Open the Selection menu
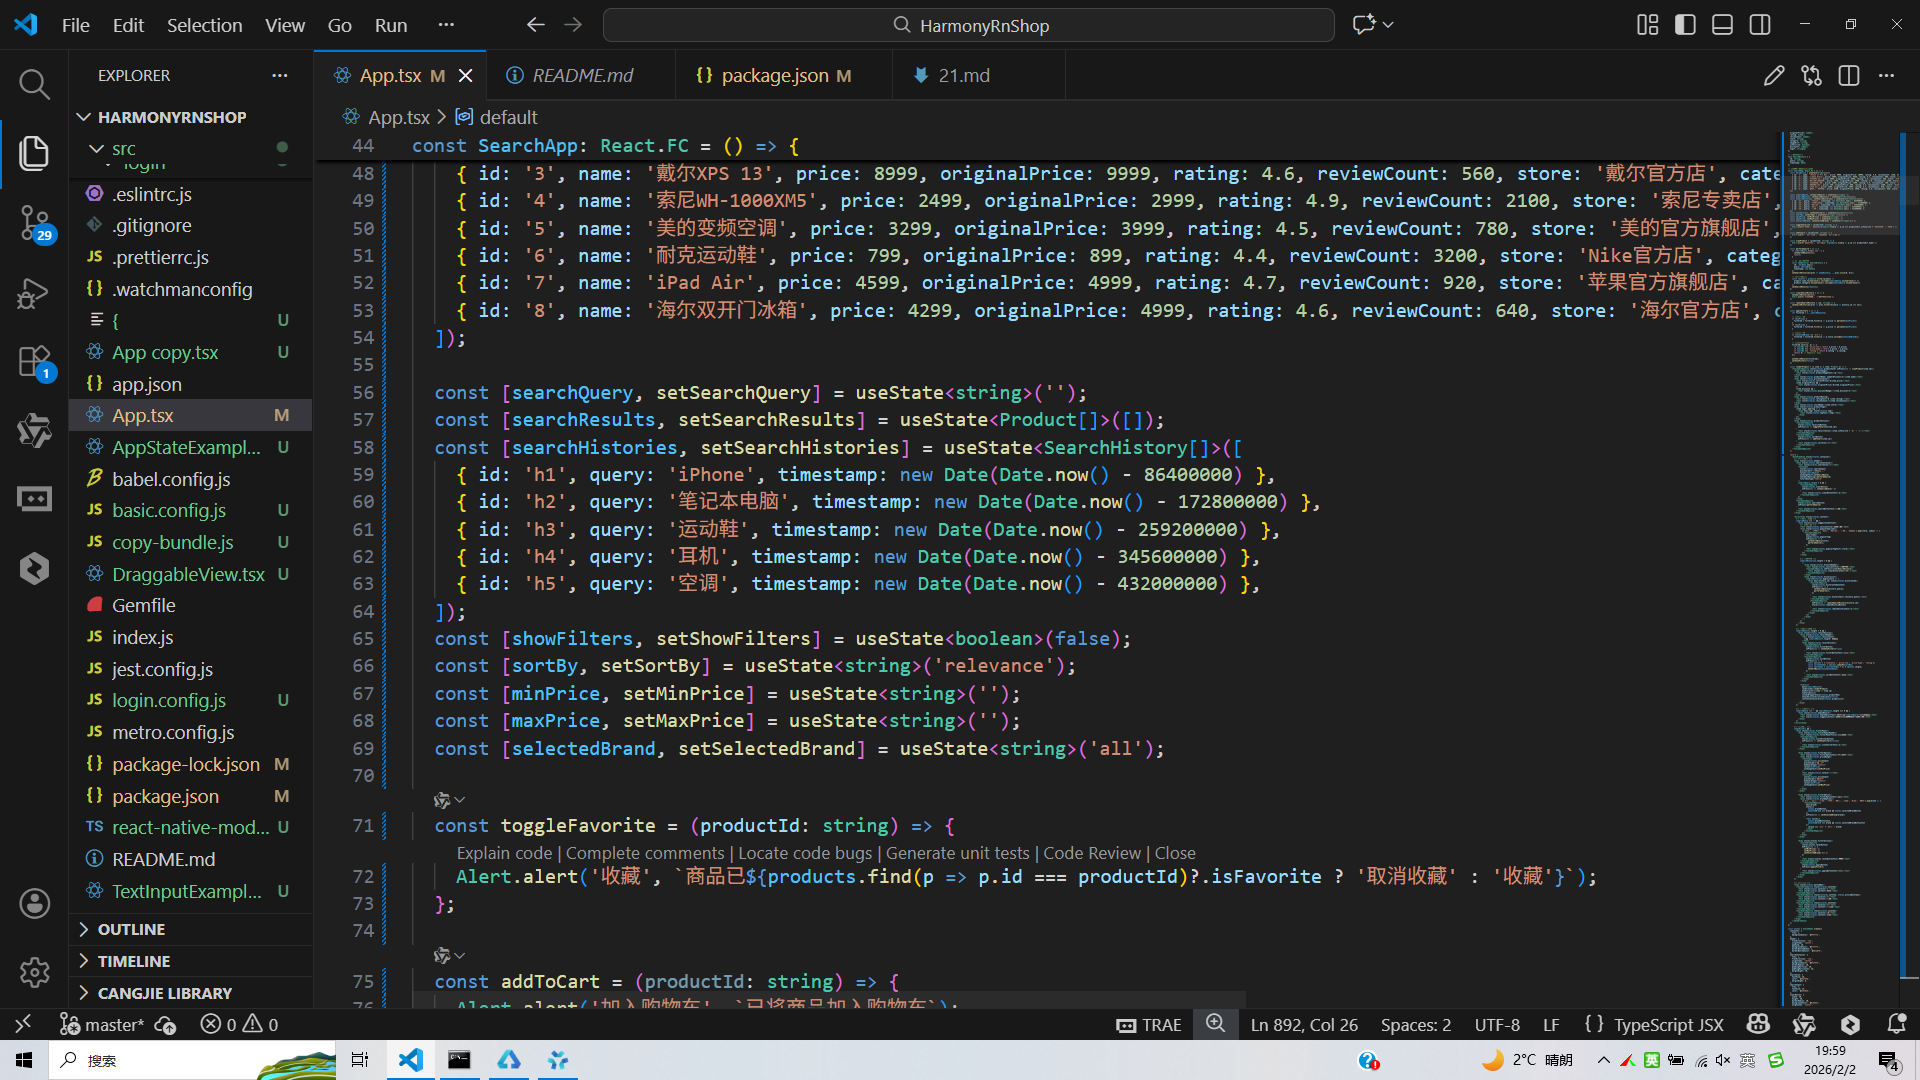 tap(204, 25)
